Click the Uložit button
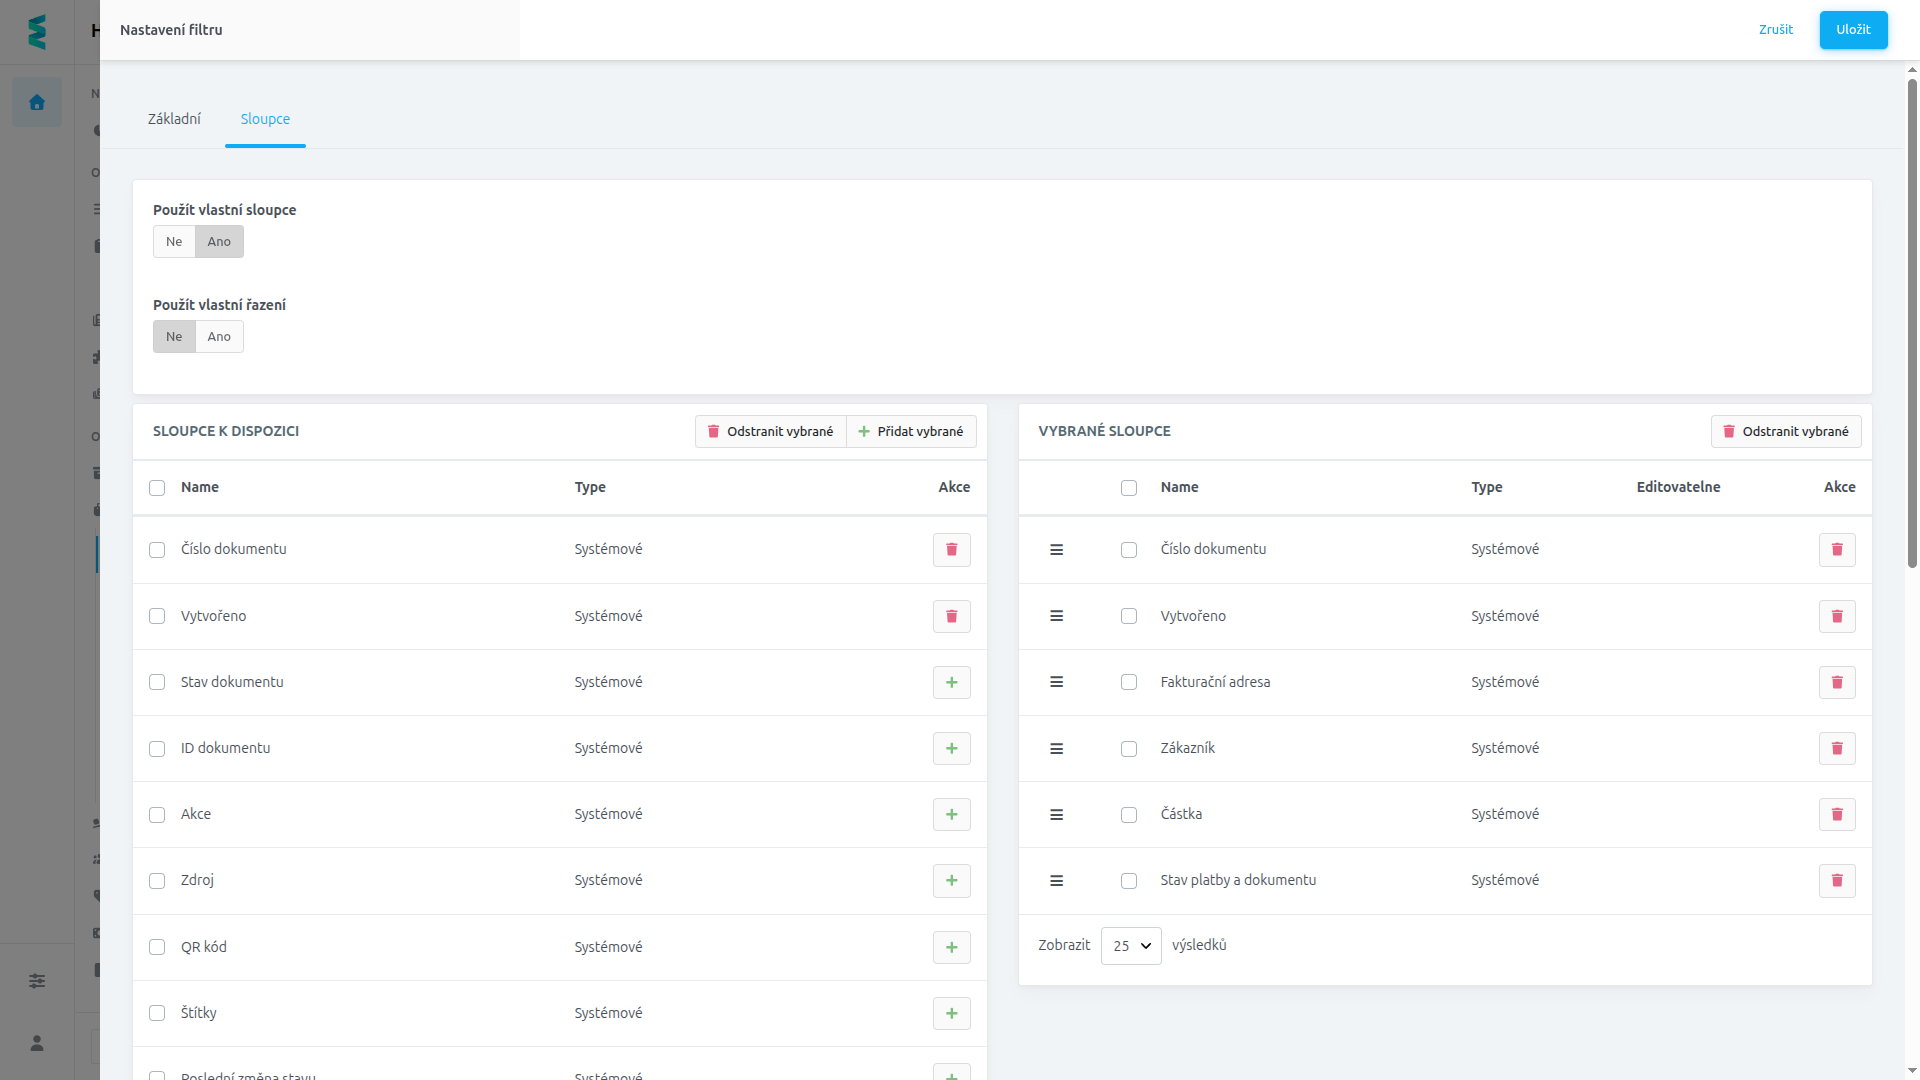The width and height of the screenshot is (1920, 1080). pyautogui.click(x=1853, y=30)
